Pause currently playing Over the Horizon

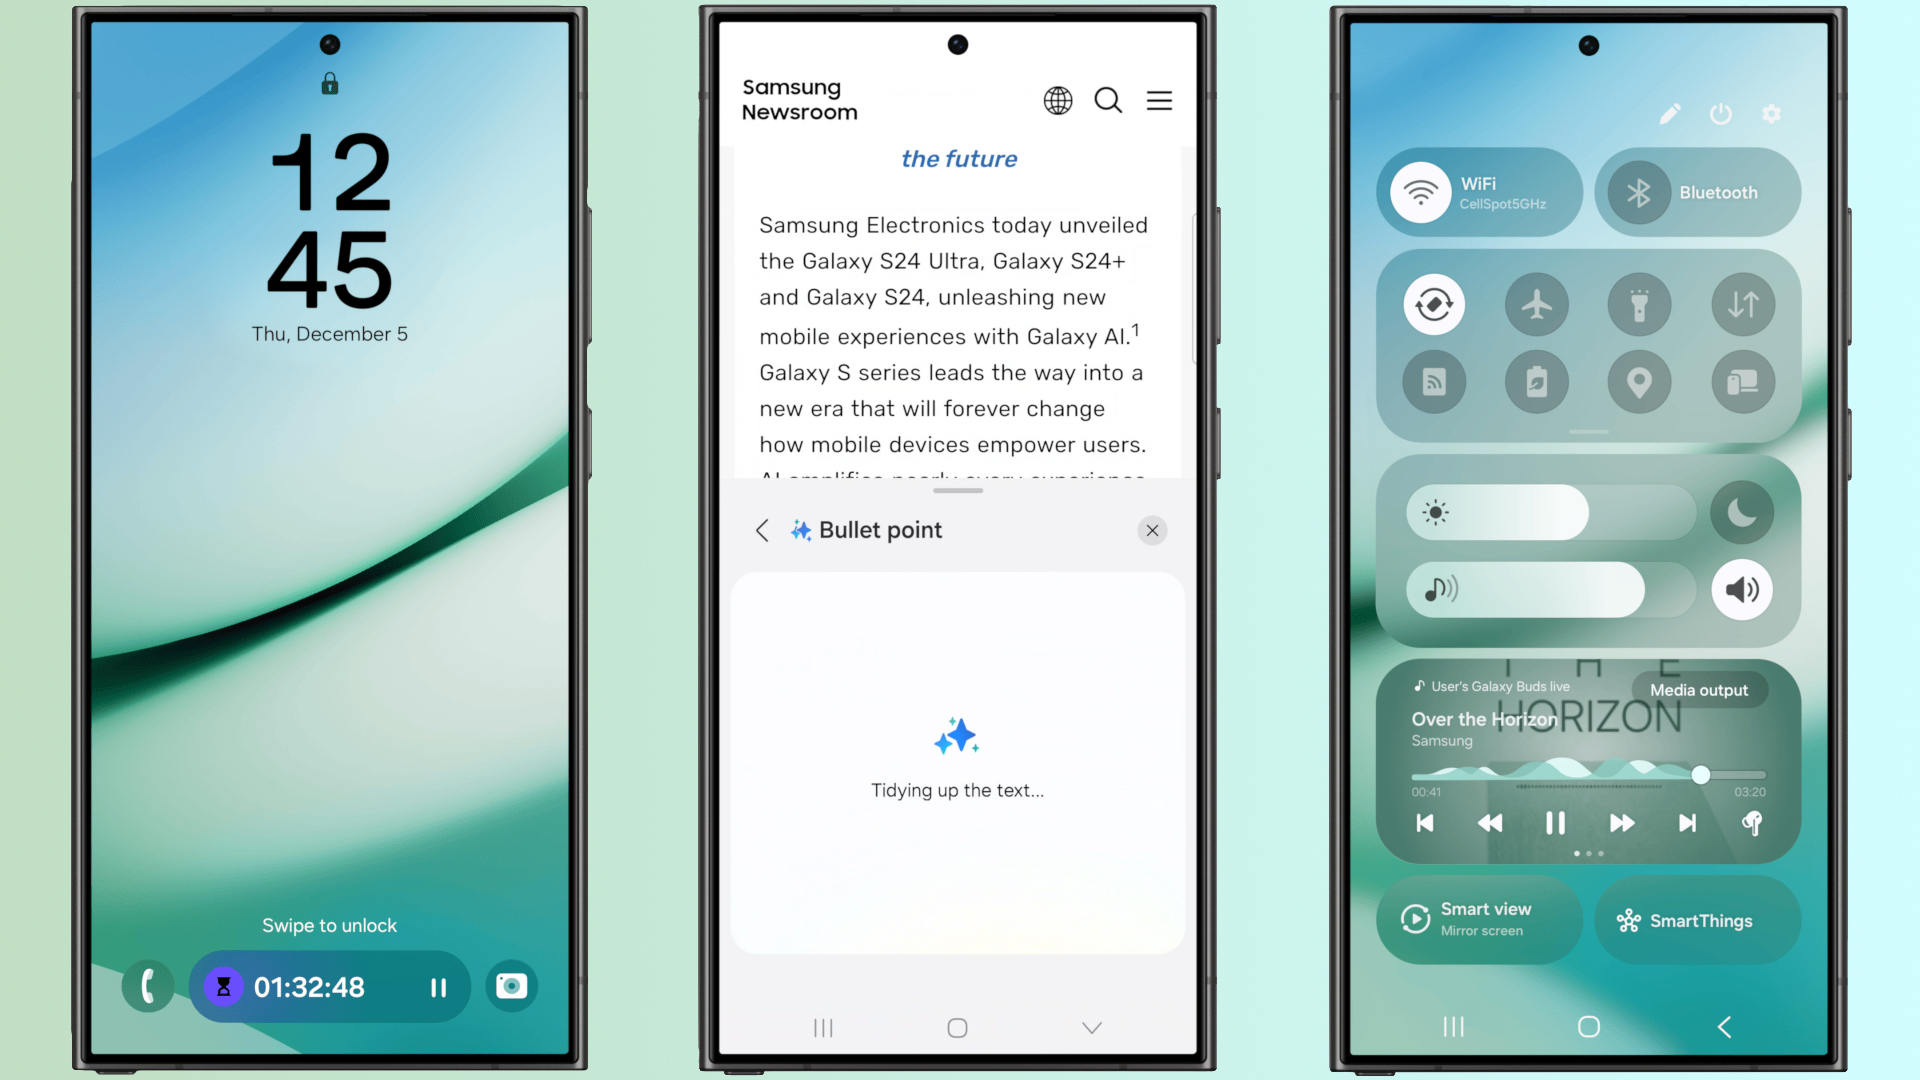[1555, 822]
